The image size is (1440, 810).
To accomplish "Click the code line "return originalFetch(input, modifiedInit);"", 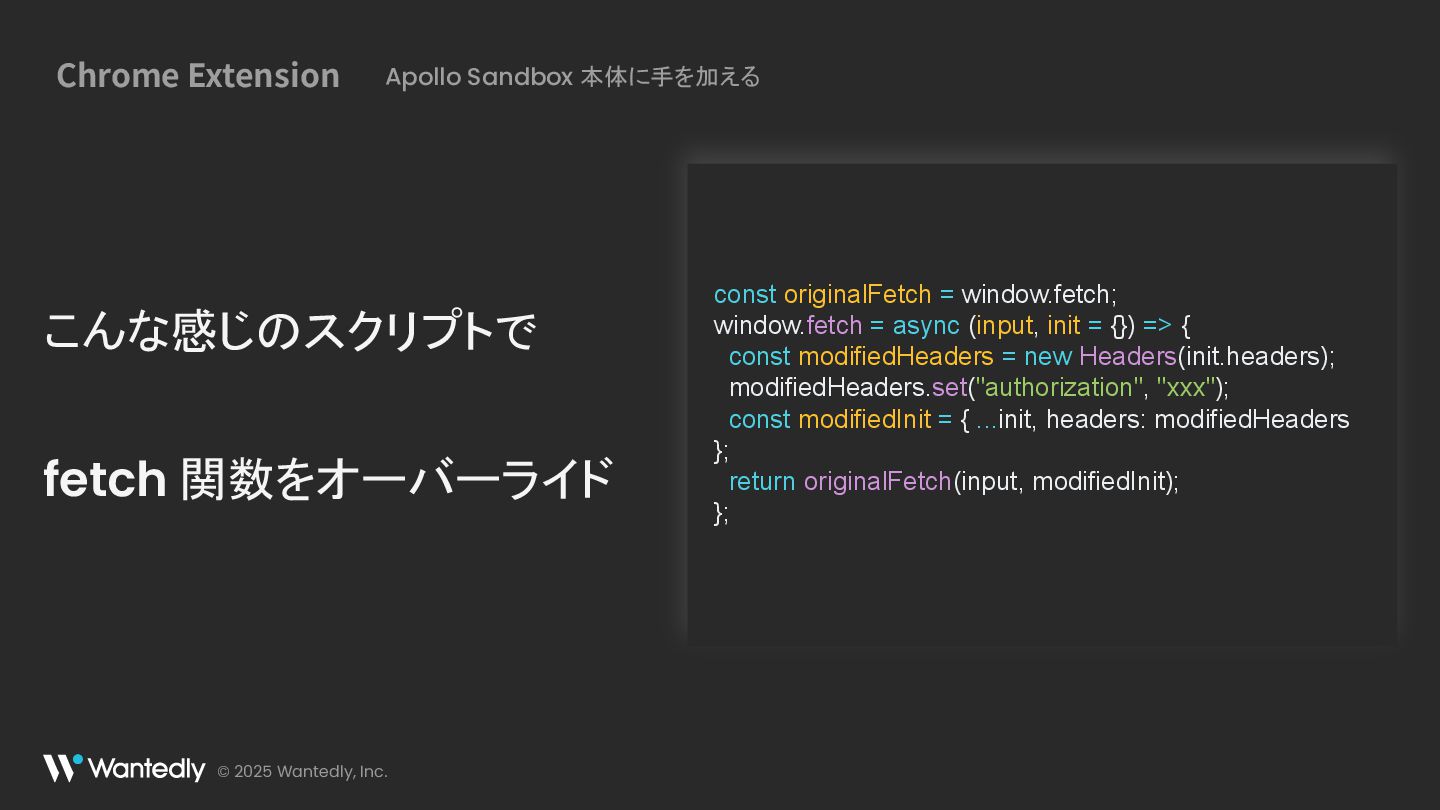I will [954, 481].
